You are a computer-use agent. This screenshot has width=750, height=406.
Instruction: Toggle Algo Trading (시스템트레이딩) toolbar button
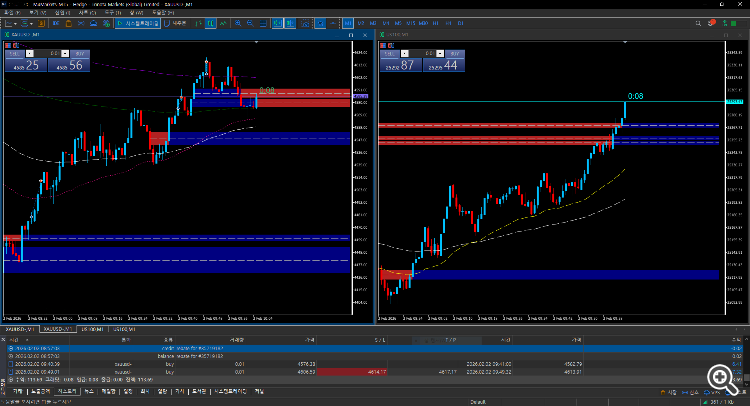coord(138,23)
